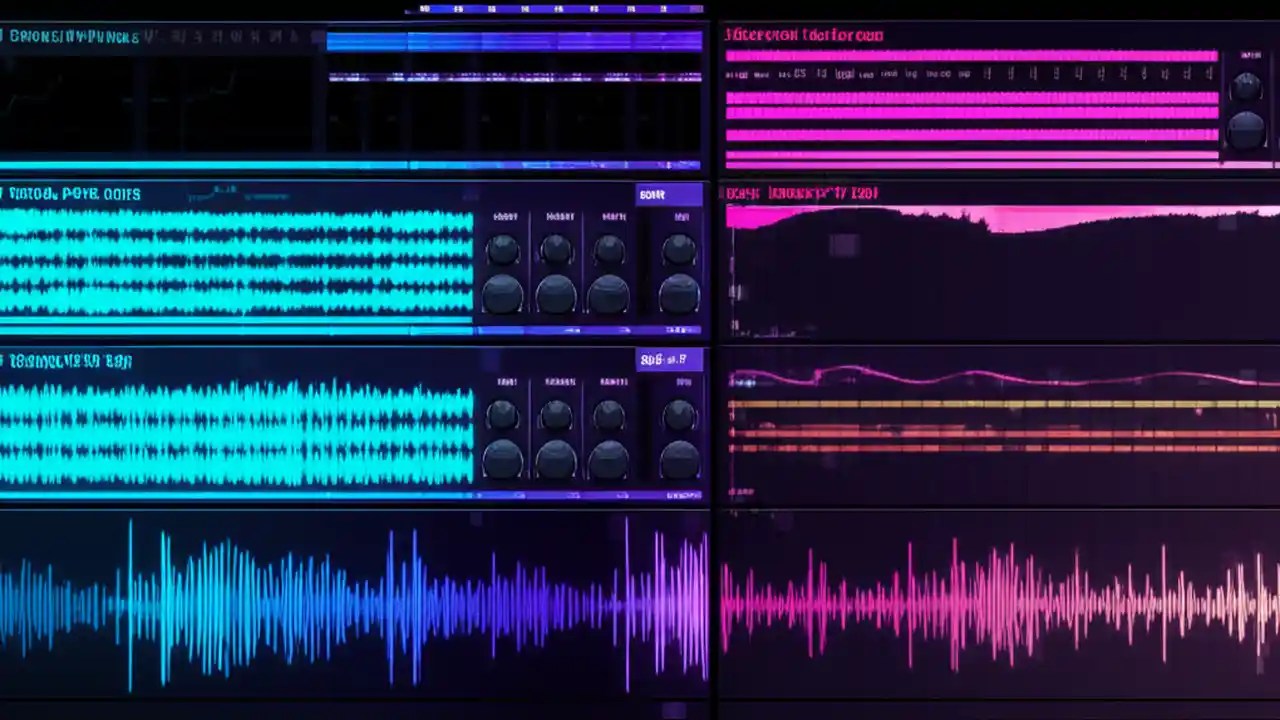Screen dimensions: 1280x720
Task: Select the first knob in the lower EQ track panel
Action: click(x=503, y=415)
